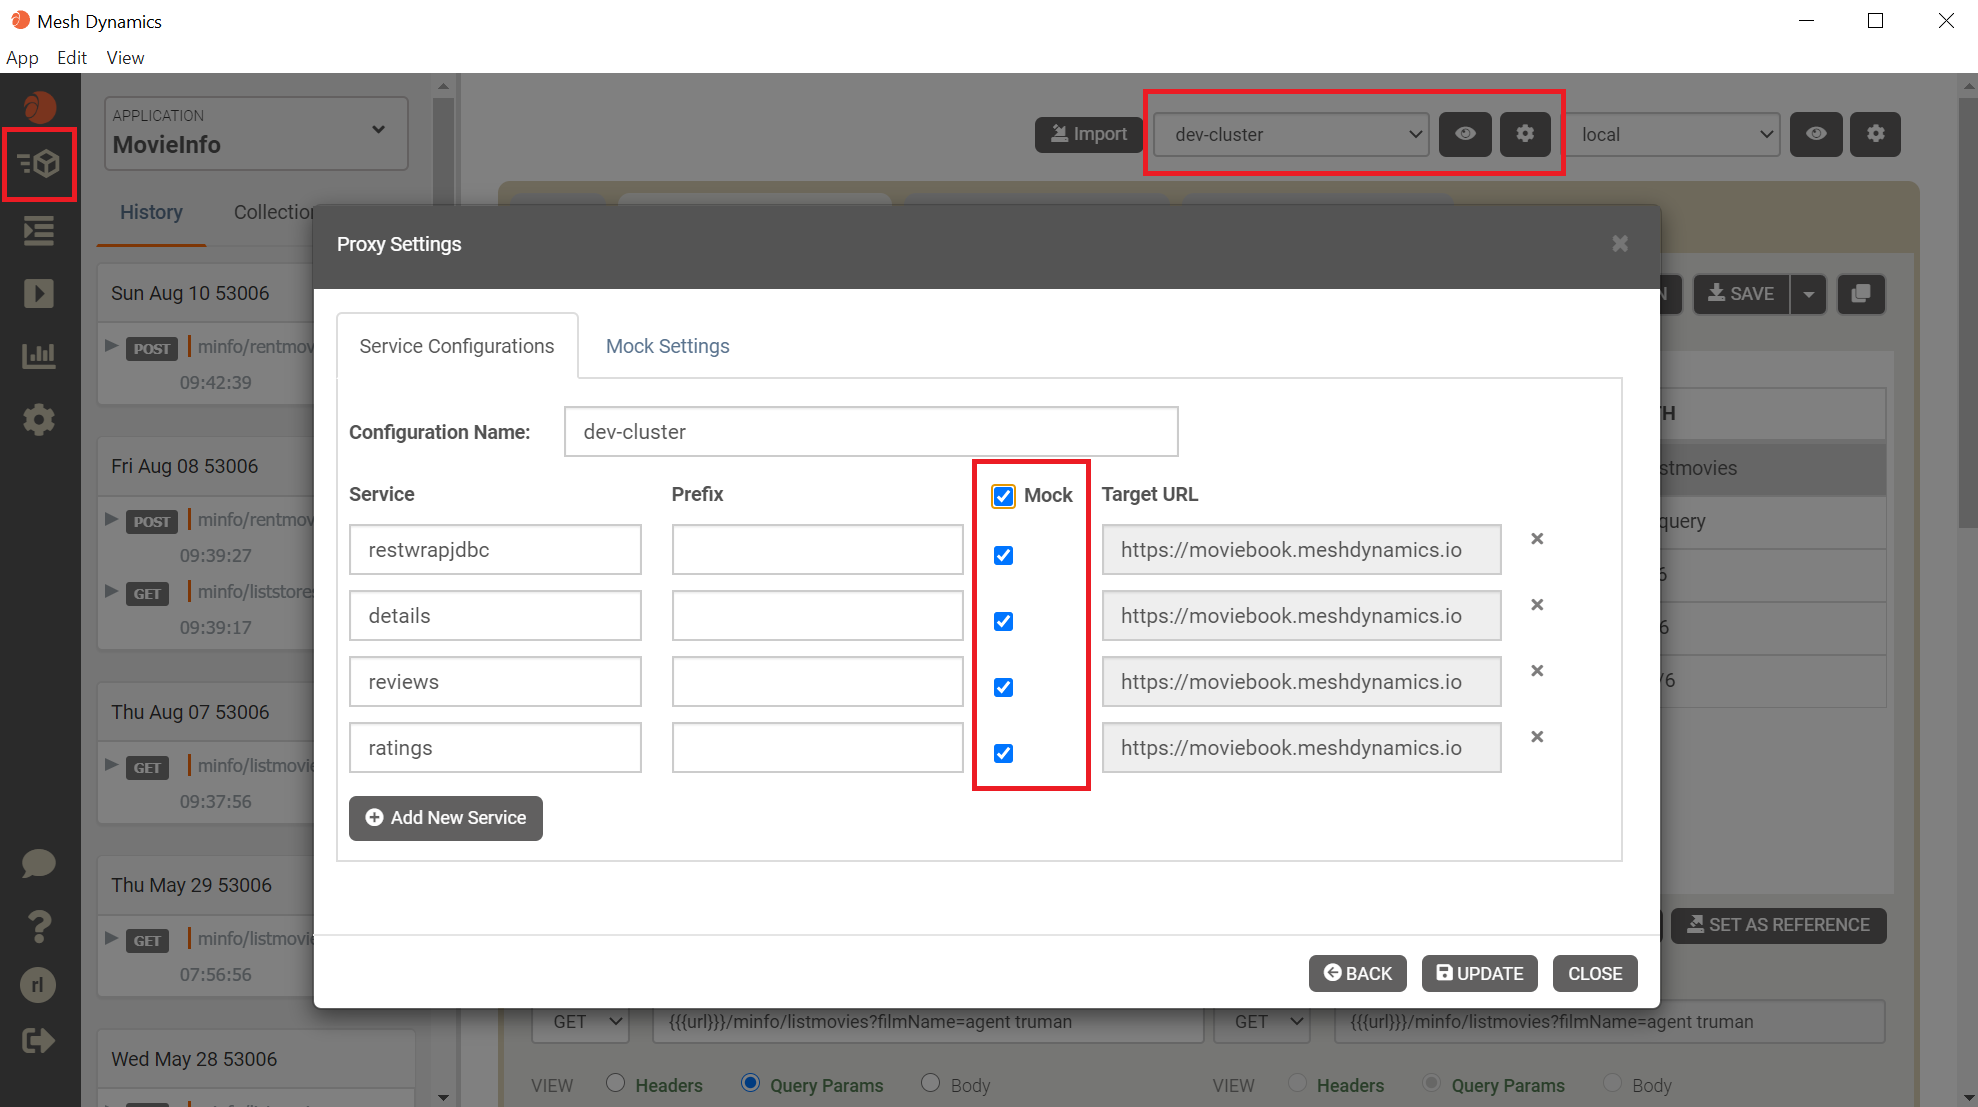The height and width of the screenshot is (1107, 1978).
Task: Remove the restwrapjdbc service row
Action: [1537, 539]
